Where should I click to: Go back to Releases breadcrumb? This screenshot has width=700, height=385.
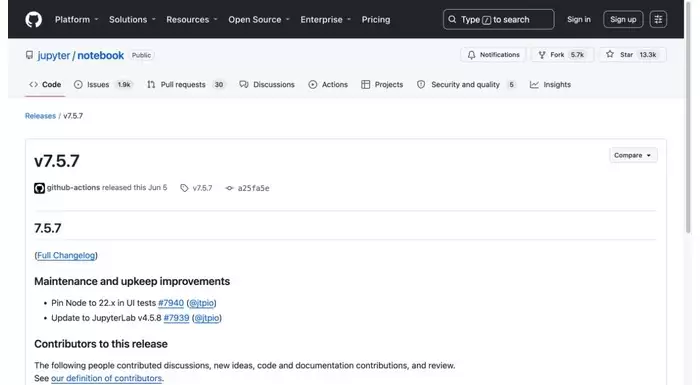coord(40,116)
